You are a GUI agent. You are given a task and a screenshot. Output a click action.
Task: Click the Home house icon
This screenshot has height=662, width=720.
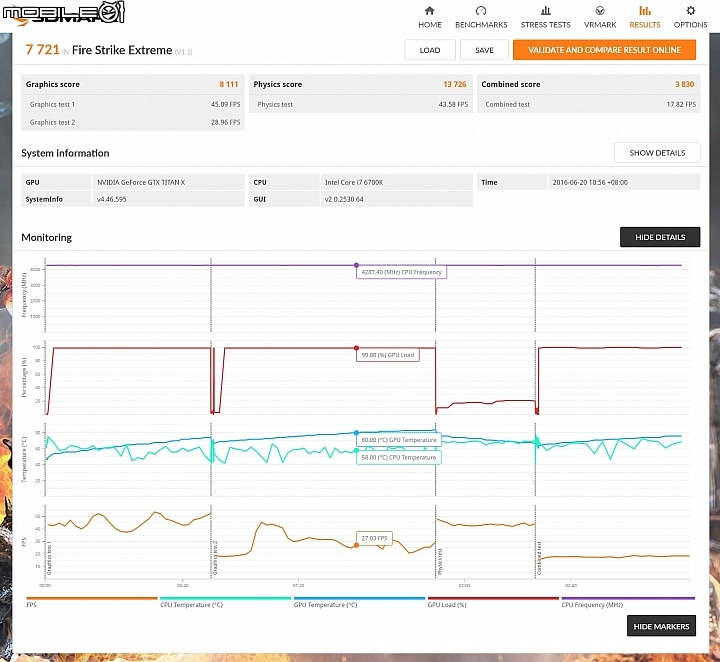429,11
